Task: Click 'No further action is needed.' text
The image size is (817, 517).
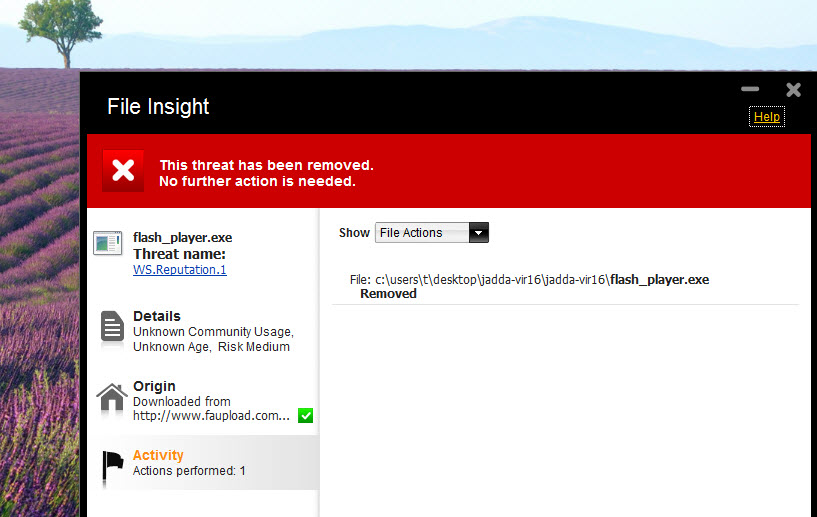Action: point(257,181)
